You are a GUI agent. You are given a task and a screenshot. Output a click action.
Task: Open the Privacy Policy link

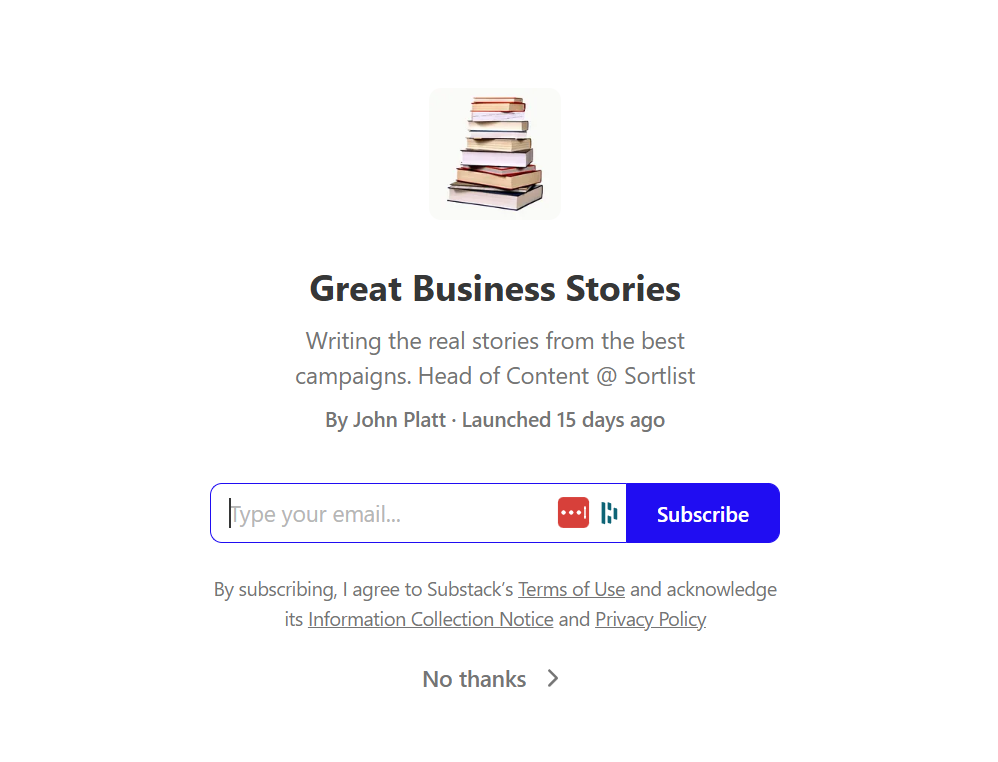click(x=650, y=619)
